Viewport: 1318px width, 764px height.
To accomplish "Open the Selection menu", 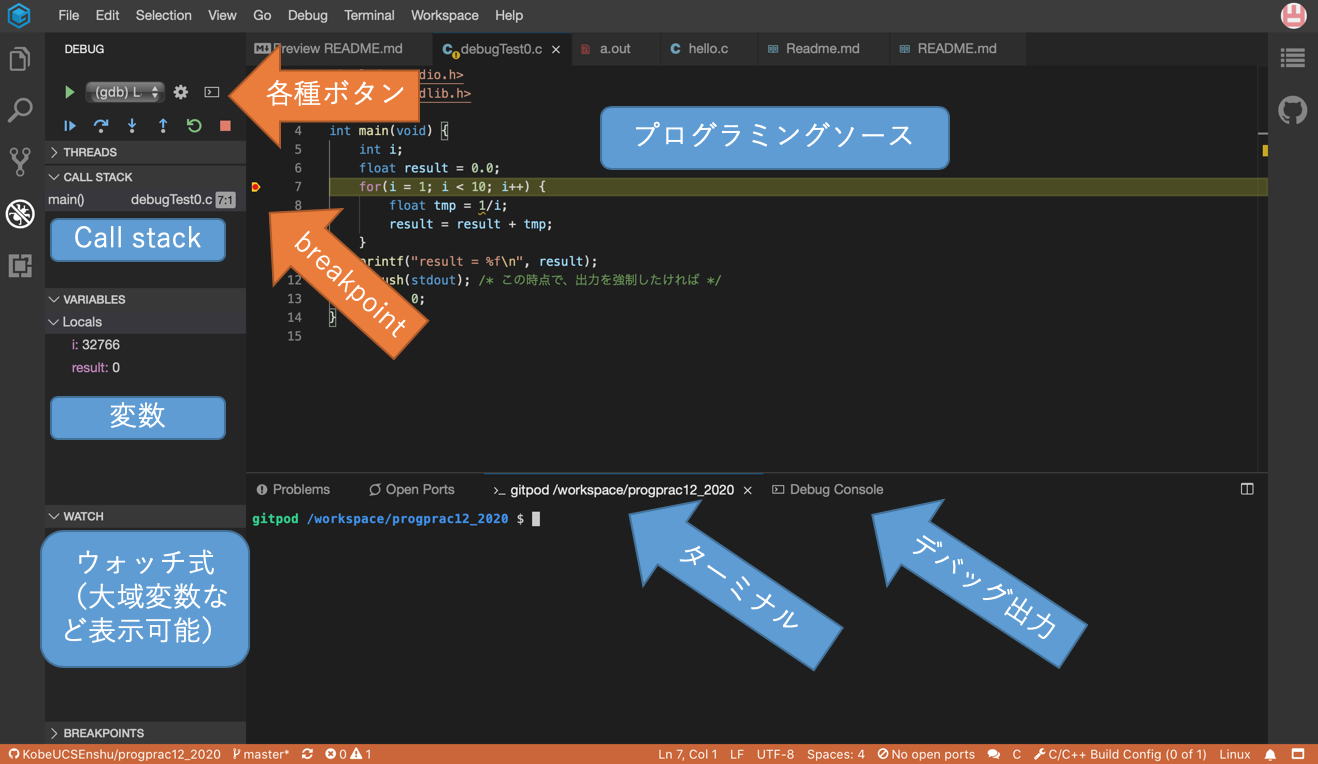I will 163,15.
